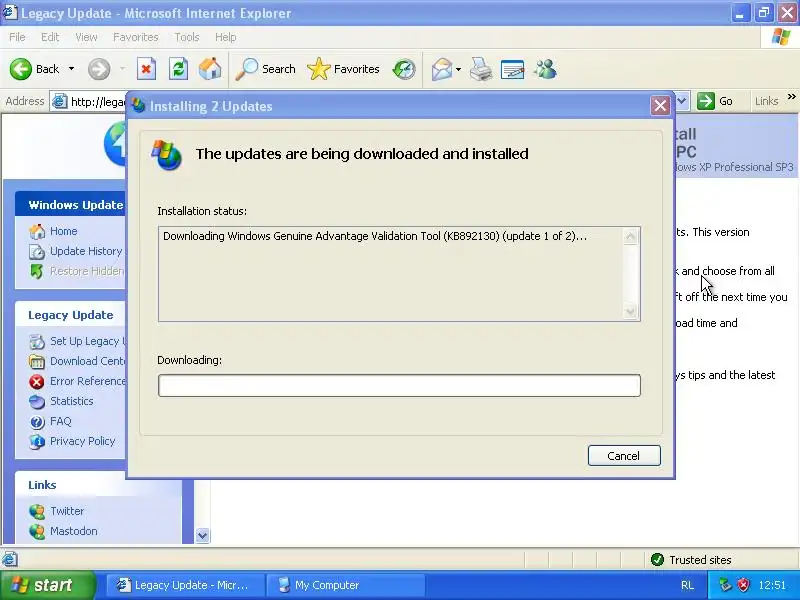
Task: Click the Update History sidebar icon
Action: tap(37, 252)
